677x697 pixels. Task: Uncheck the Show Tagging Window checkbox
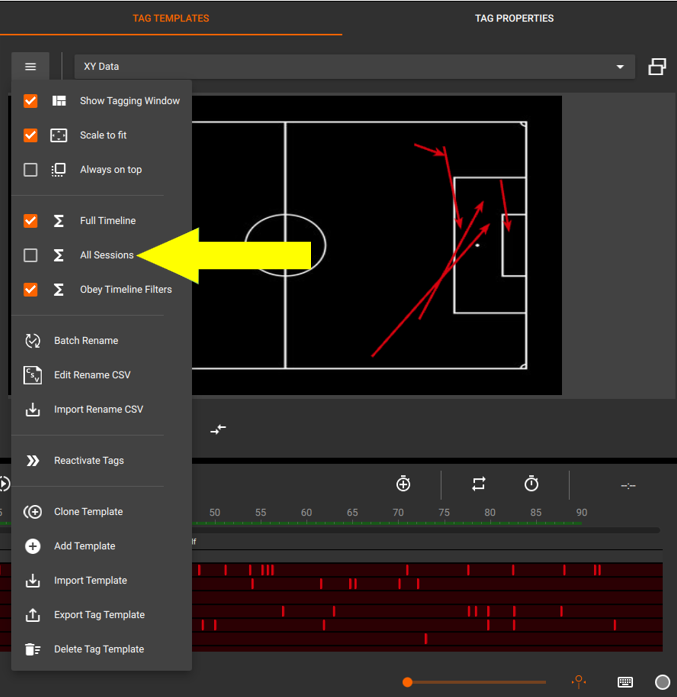pos(30,101)
